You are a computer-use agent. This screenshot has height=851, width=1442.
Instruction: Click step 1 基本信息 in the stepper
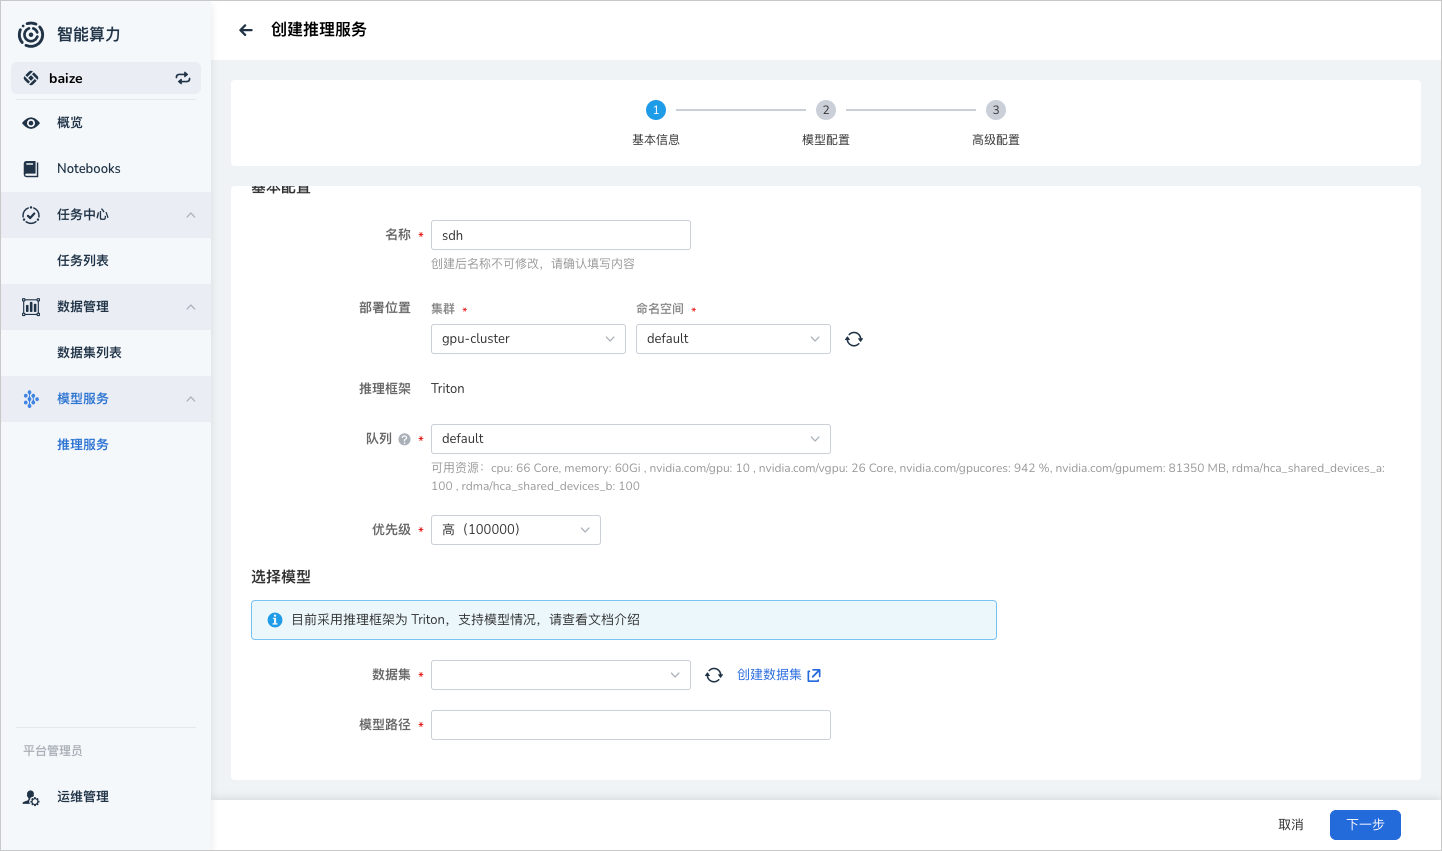[x=656, y=124]
